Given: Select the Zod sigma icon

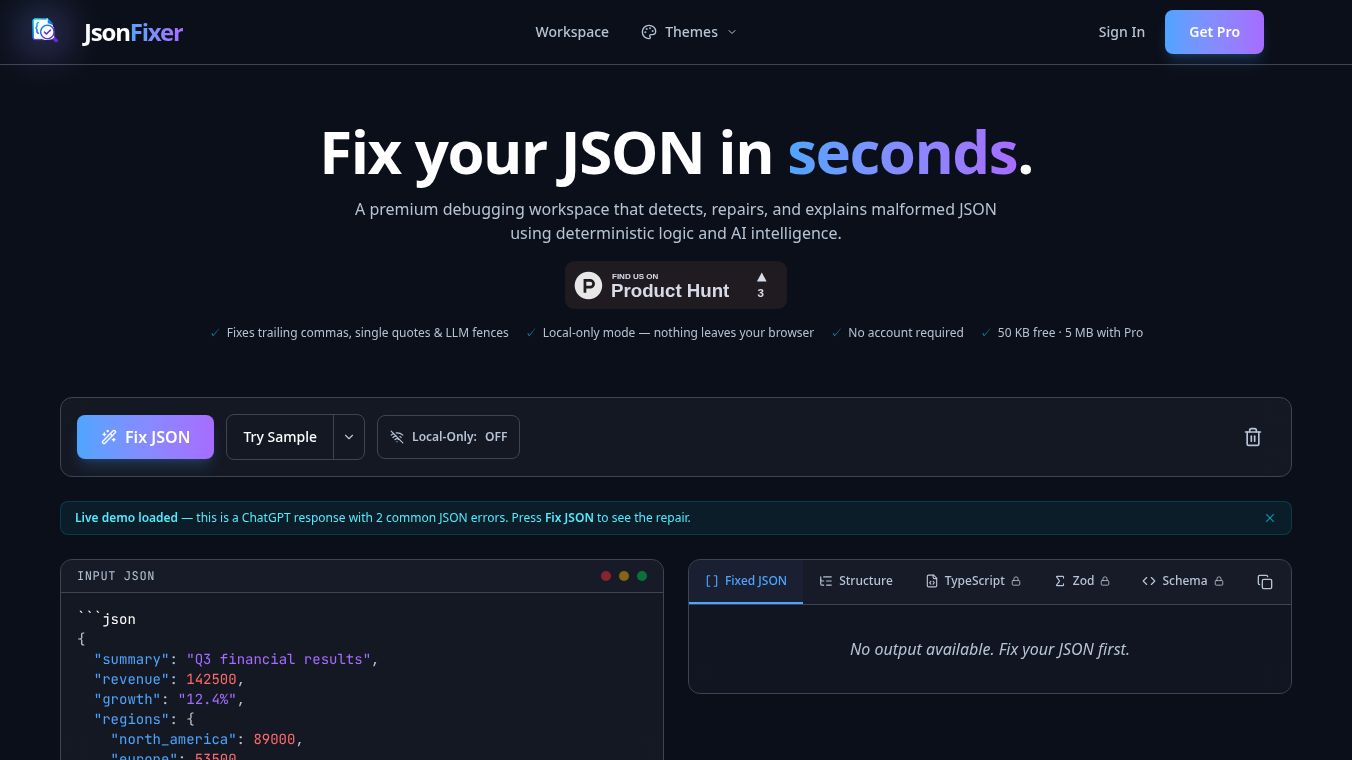Looking at the screenshot, I should click(1059, 581).
